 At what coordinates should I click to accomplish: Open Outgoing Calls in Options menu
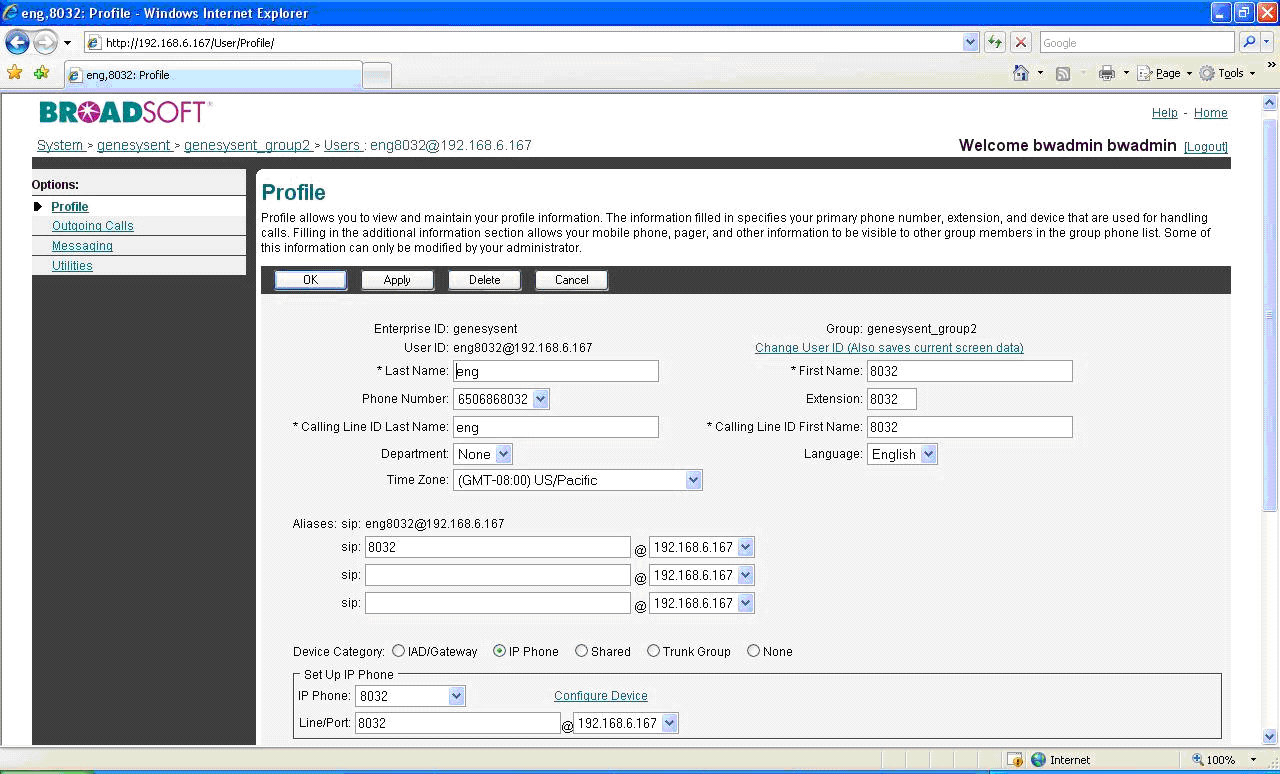pos(92,226)
